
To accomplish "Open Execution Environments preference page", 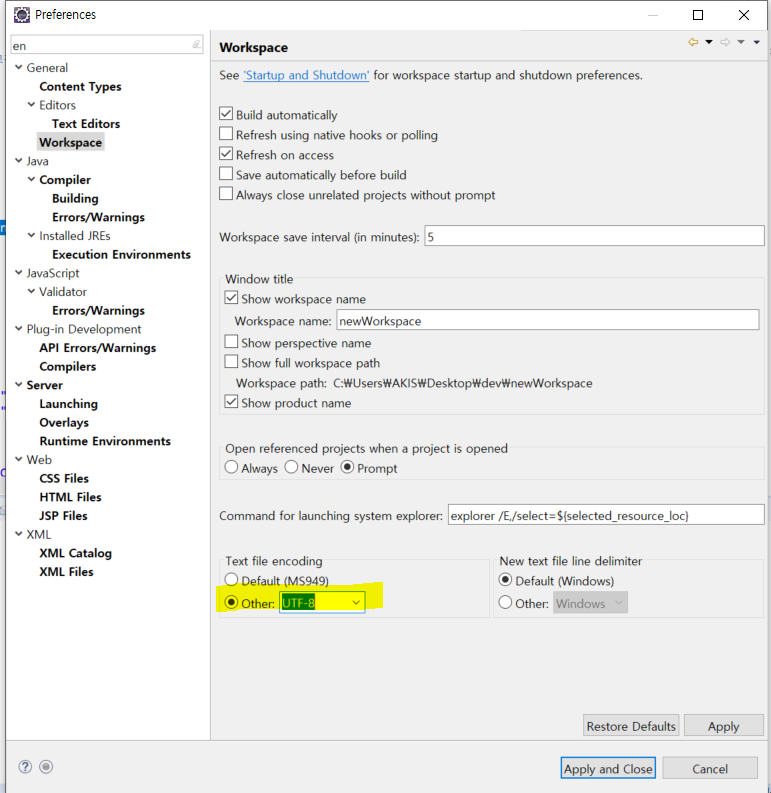I will click(121, 254).
